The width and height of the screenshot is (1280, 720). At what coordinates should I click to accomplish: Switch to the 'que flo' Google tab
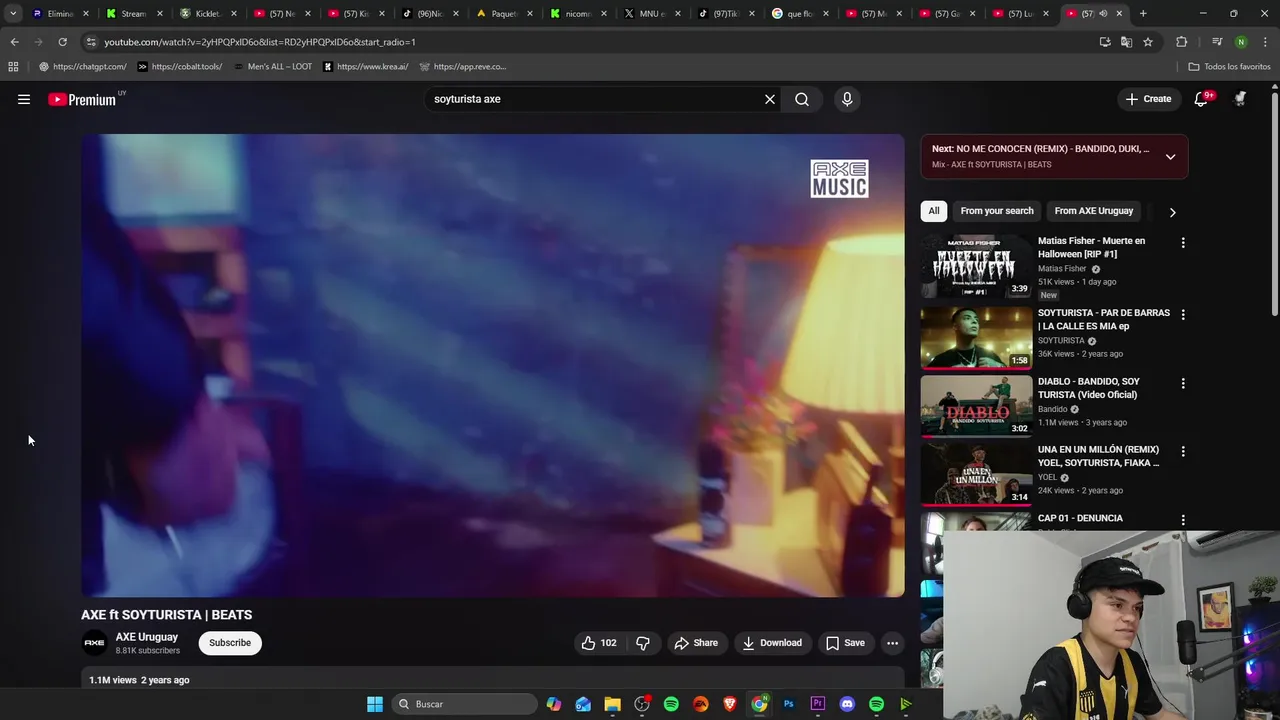[799, 14]
